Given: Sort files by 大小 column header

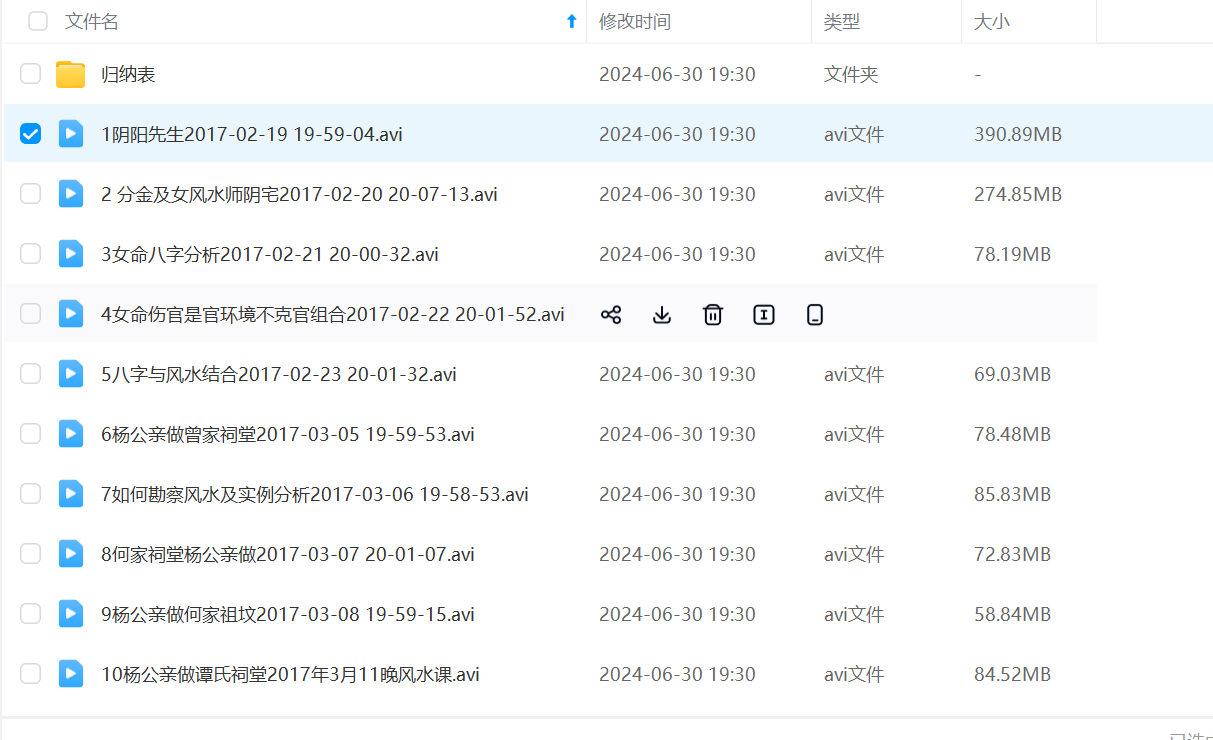Looking at the screenshot, I should coord(991,21).
